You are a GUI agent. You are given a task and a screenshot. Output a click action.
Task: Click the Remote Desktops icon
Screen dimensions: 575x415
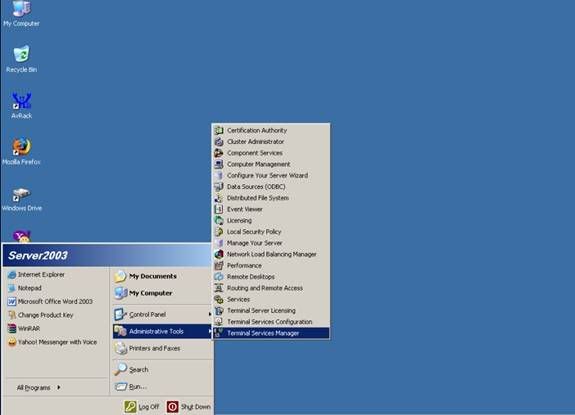coord(219,277)
